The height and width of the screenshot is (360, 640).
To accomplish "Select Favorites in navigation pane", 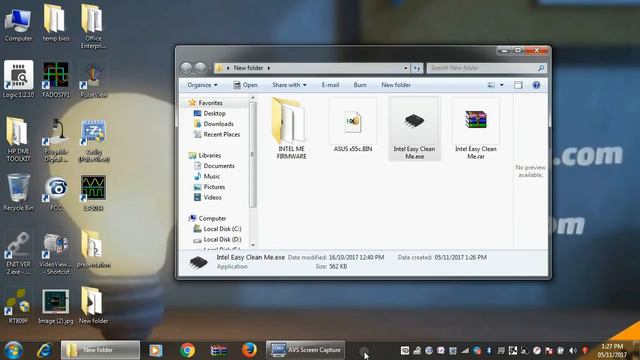I will [x=210, y=103].
